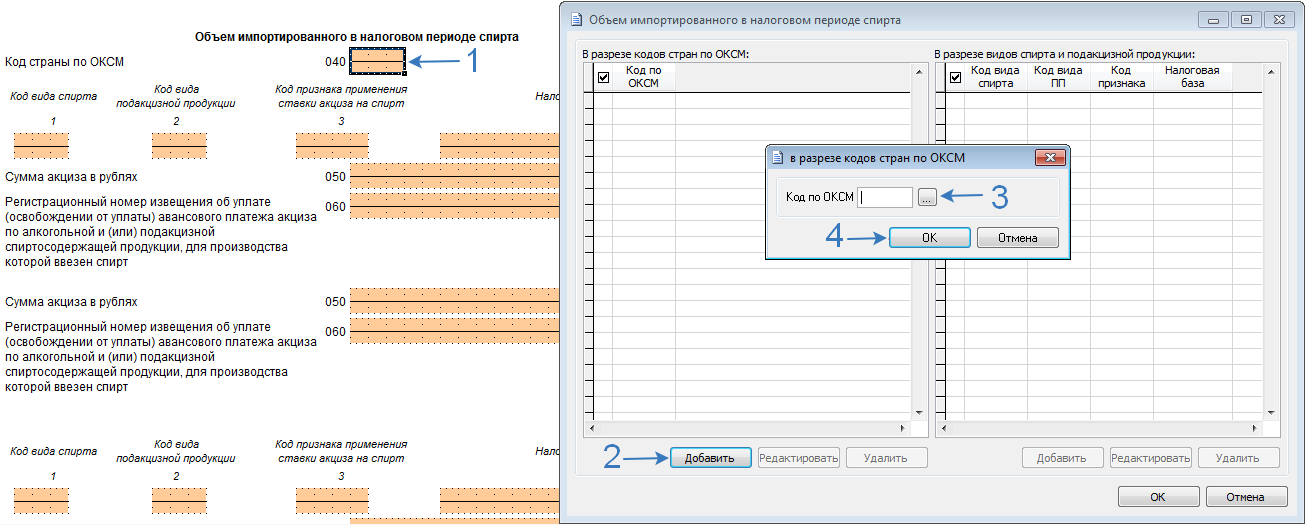
Task: Click the 'Код вида спирта' column header
Action: coord(994,77)
